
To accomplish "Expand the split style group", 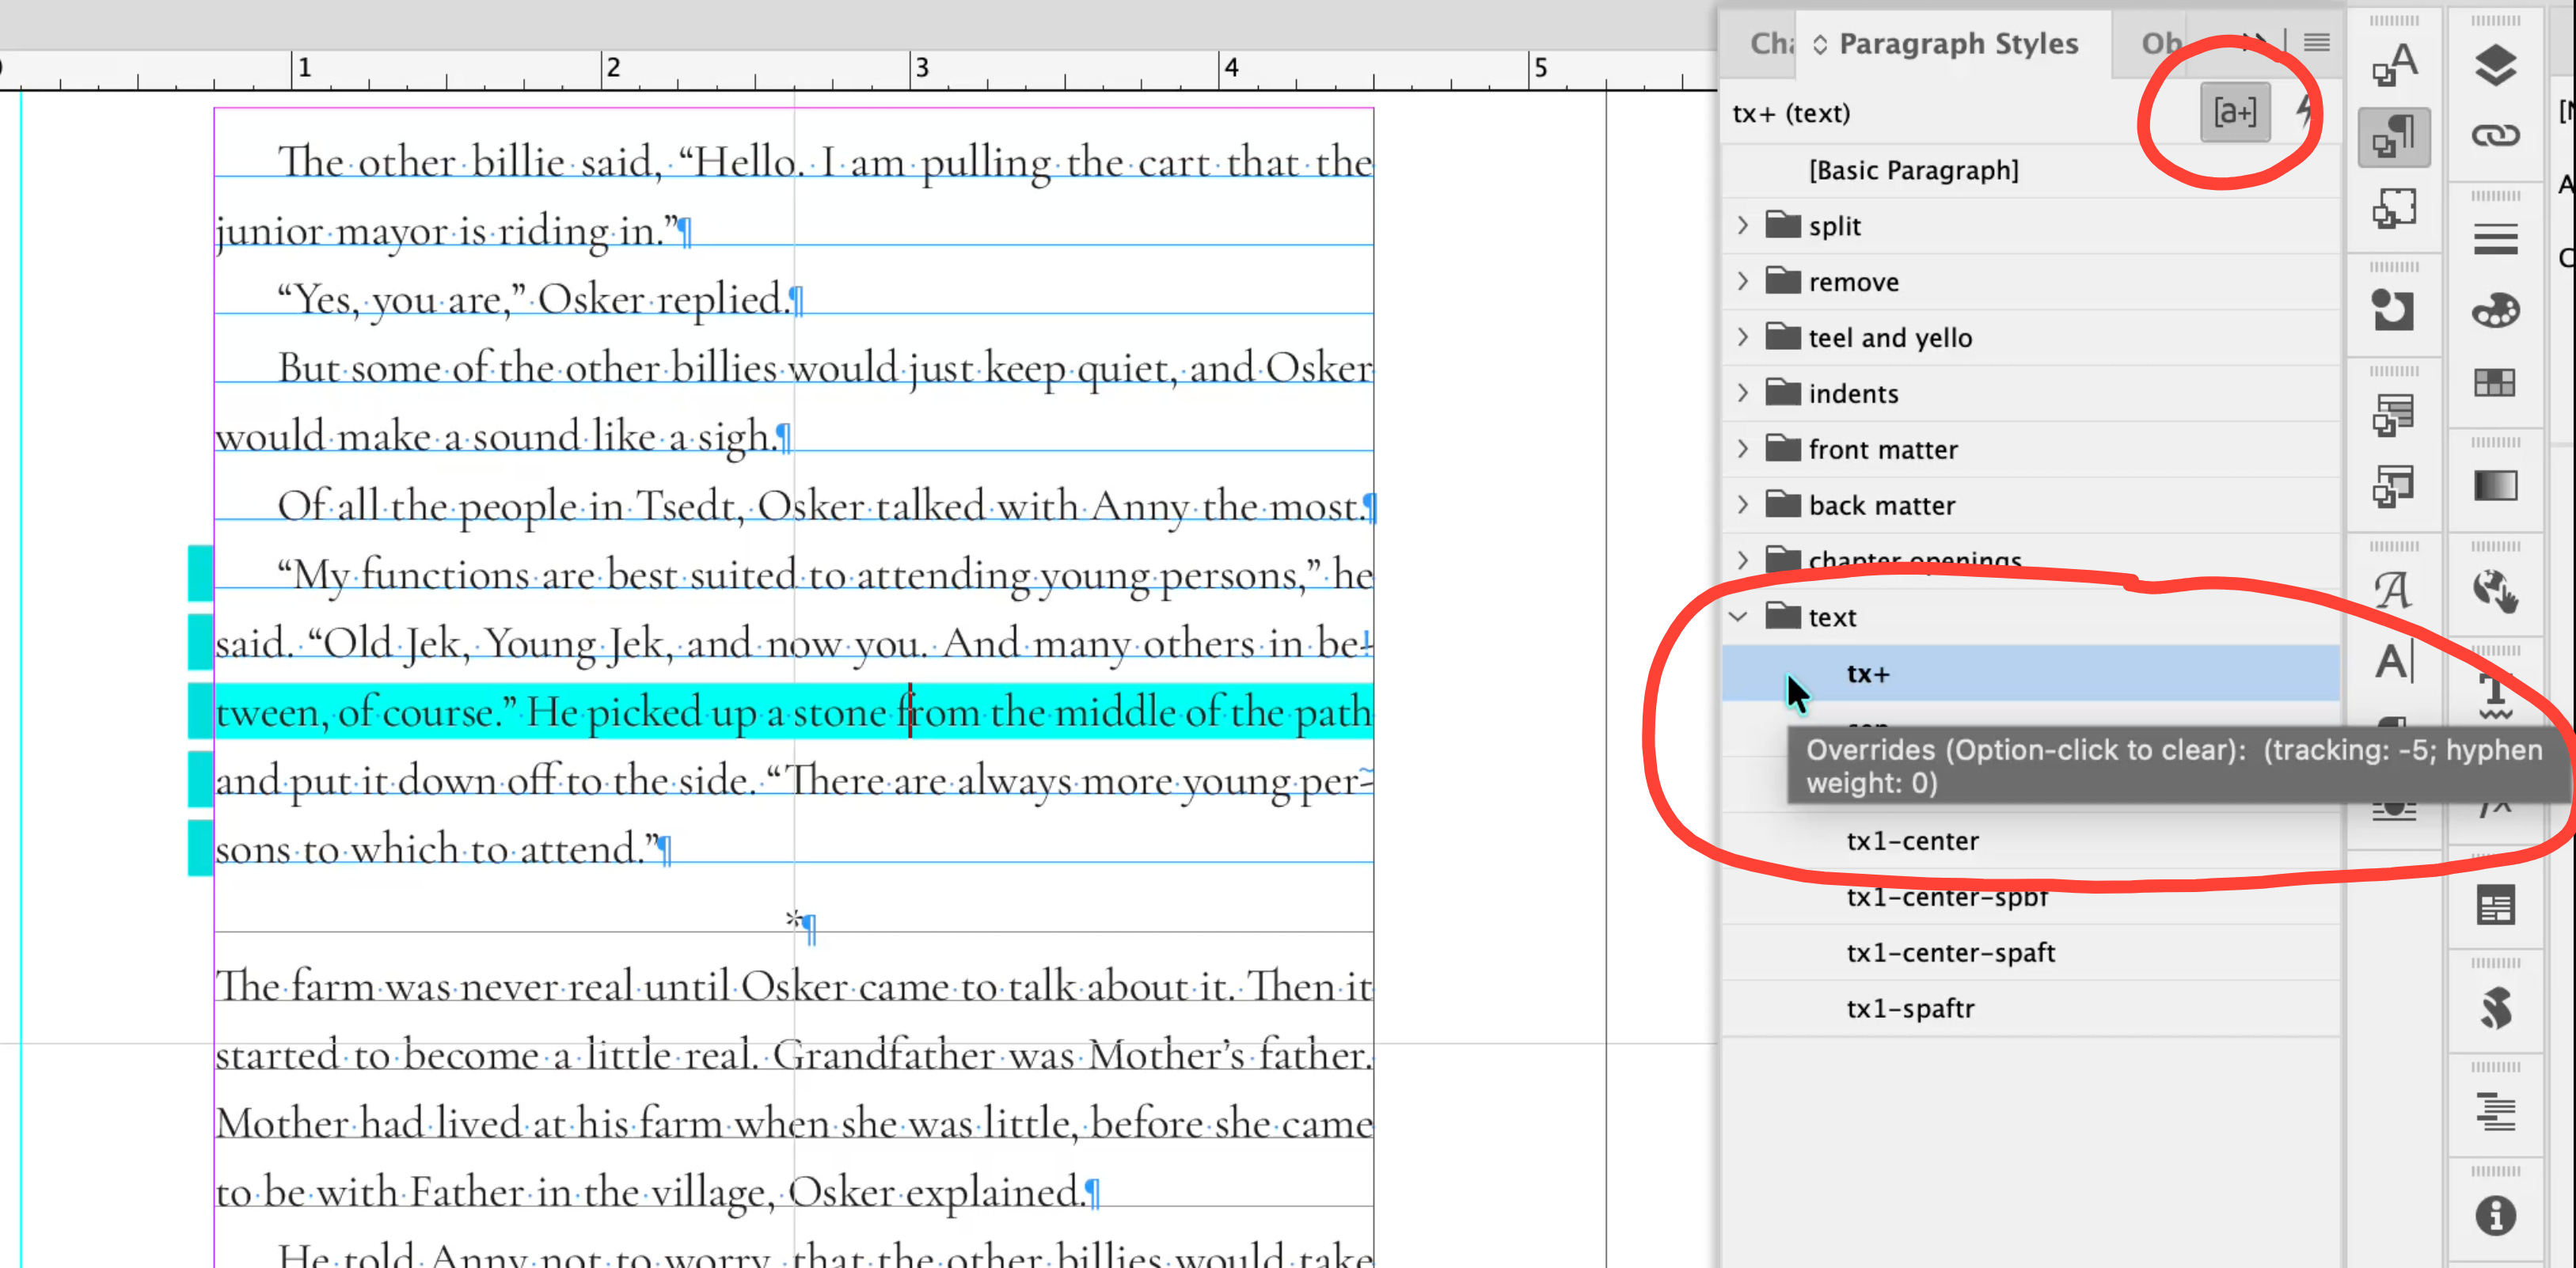I will (1742, 225).
